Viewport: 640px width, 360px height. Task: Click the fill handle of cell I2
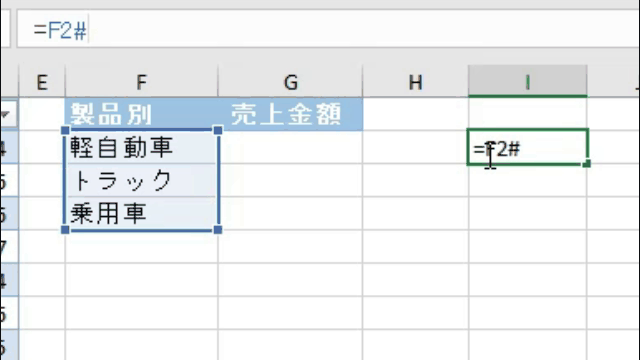tap(587, 164)
